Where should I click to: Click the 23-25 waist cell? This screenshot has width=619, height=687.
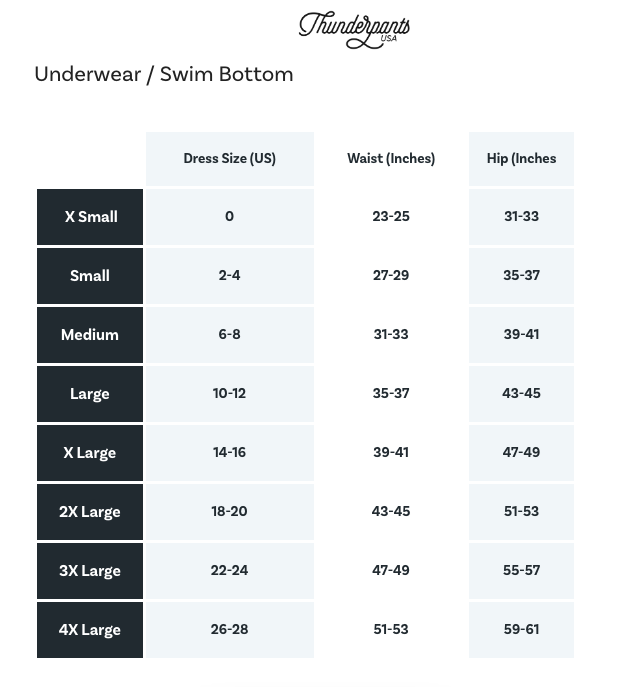(391, 217)
